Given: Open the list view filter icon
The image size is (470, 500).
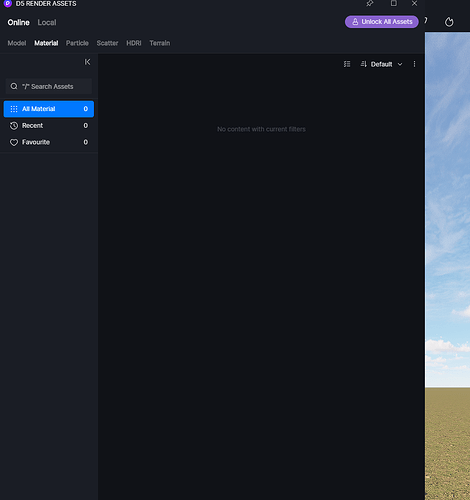Looking at the screenshot, I should tap(347, 64).
